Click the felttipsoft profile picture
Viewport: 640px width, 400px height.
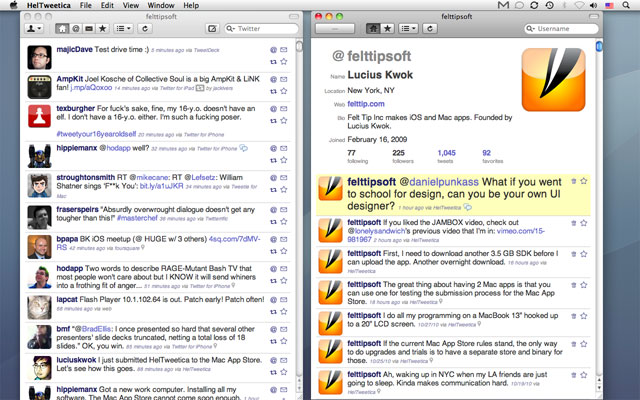click(x=553, y=80)
